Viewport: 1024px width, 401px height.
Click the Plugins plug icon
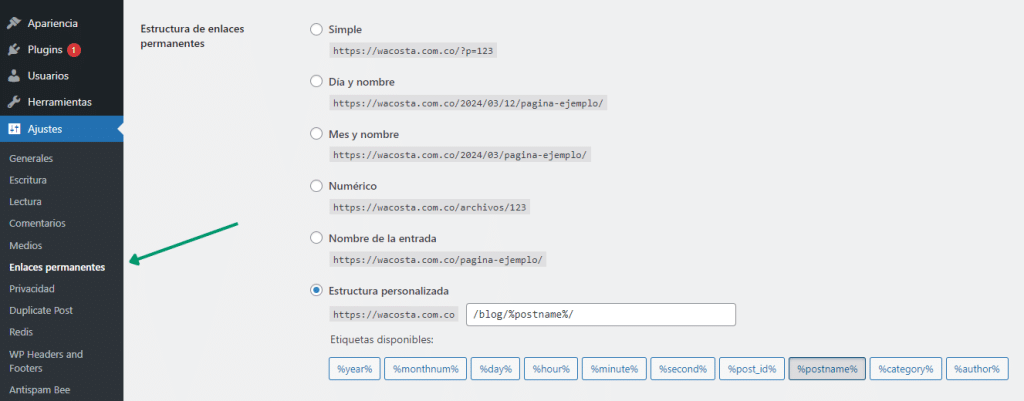pos(14,50)
